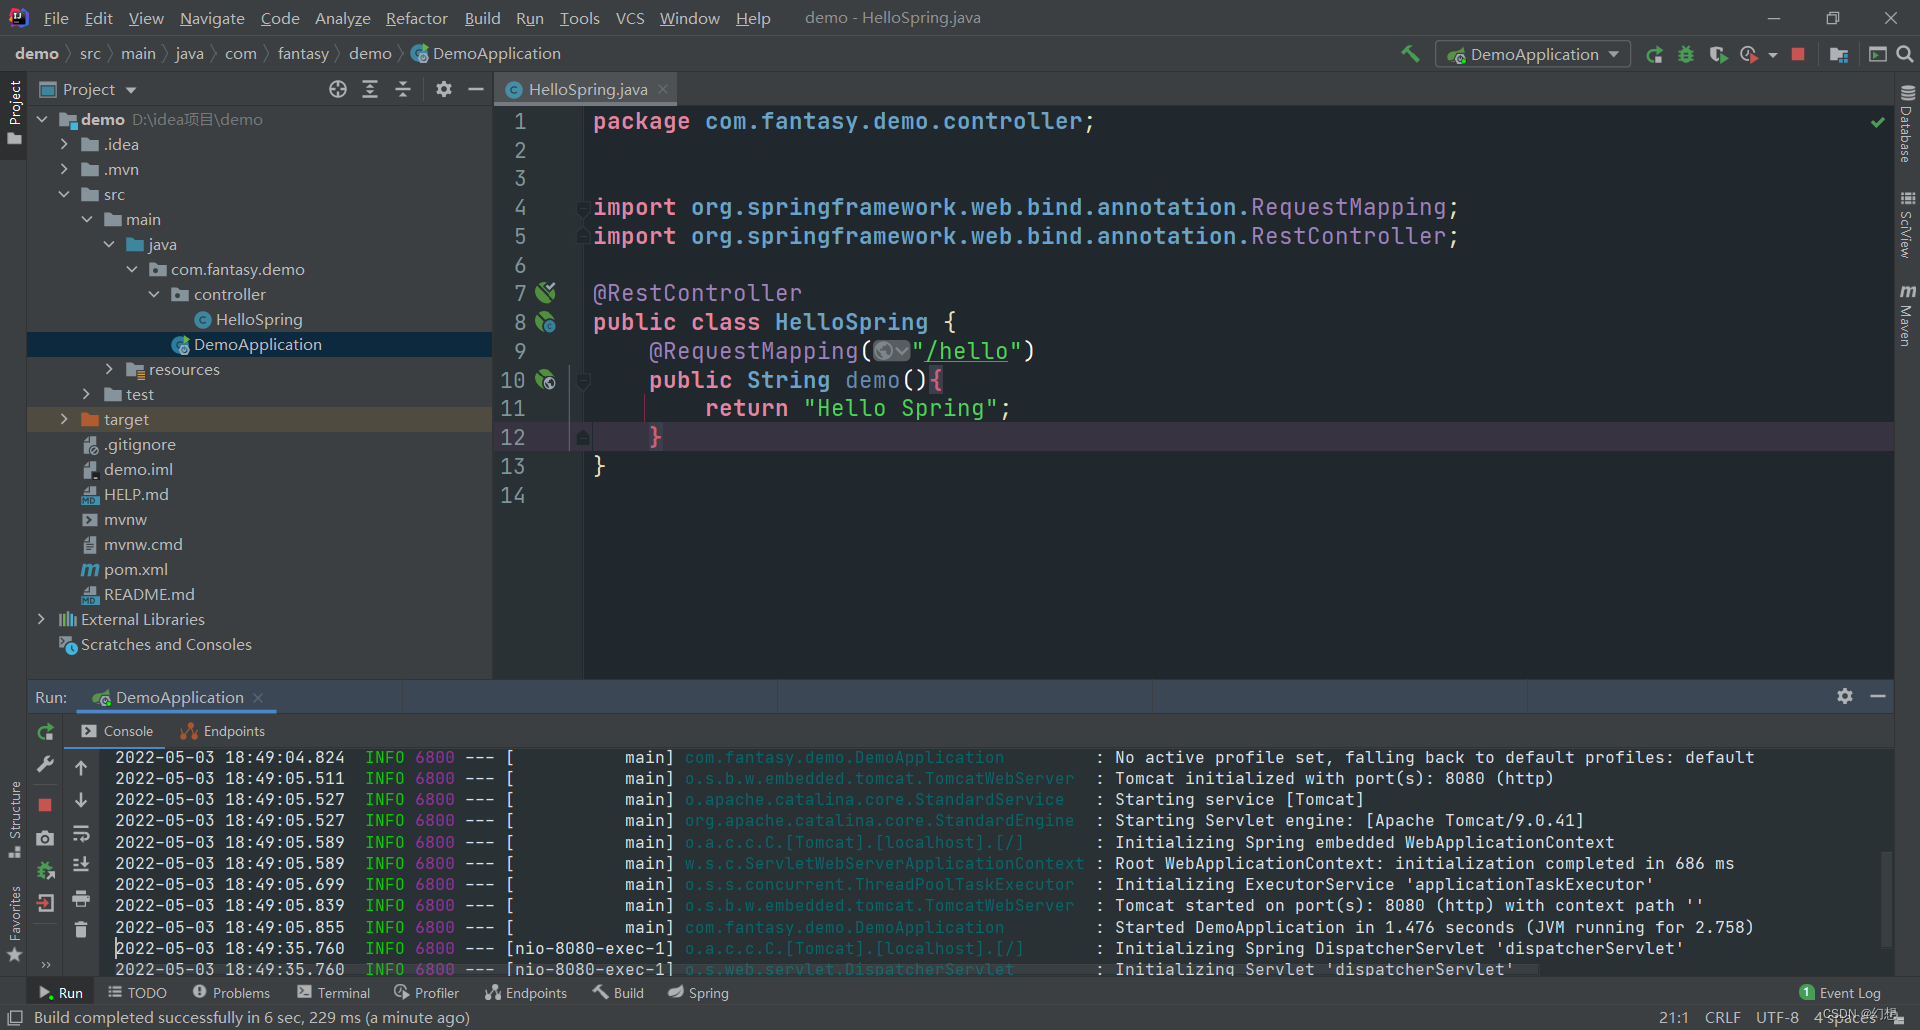The height and width of the screenshot is (1030, 1920).
Task: Toggle the Structure side tool window
Action: (x=14, y=820)
